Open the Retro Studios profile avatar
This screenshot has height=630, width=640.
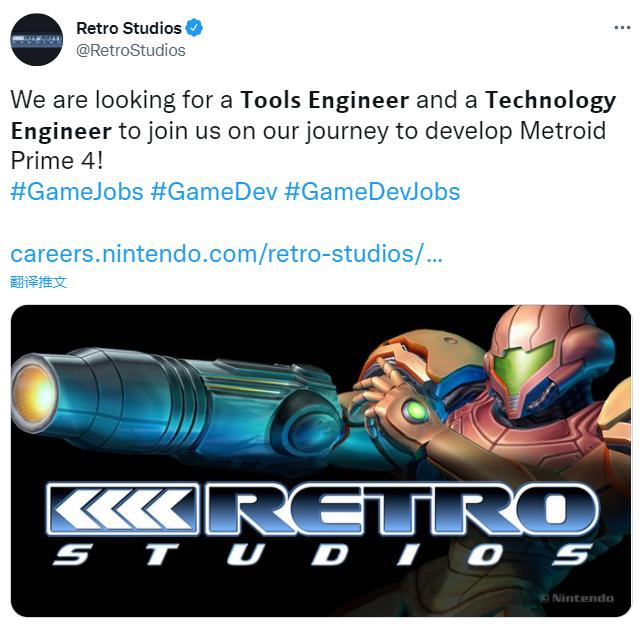(37, 40)
